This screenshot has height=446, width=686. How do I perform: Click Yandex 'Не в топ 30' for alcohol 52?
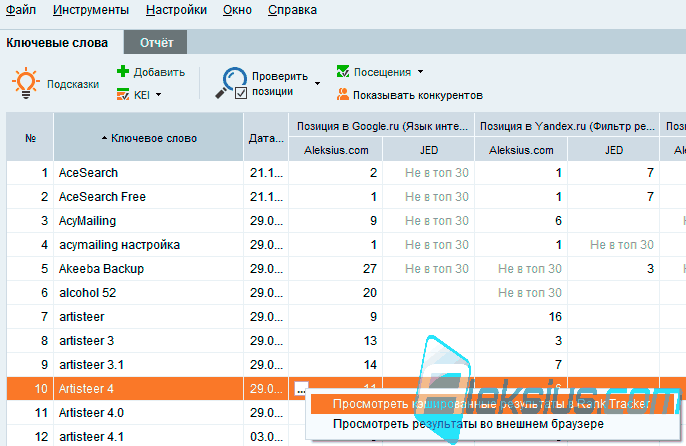coord(529,293)
